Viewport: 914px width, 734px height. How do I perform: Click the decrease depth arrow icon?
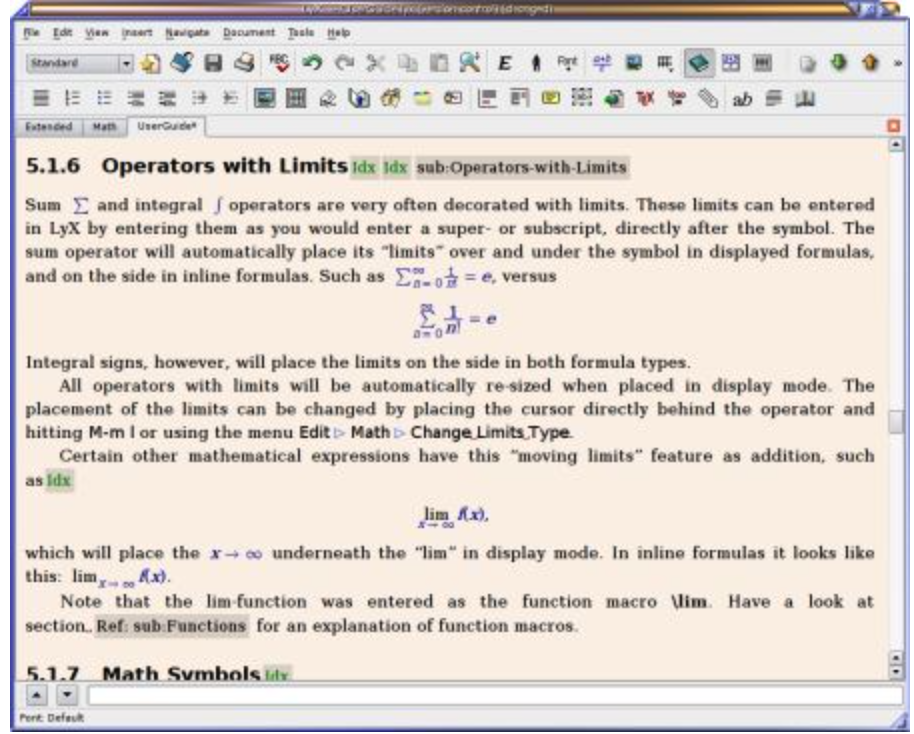click(x=230, y=98)
